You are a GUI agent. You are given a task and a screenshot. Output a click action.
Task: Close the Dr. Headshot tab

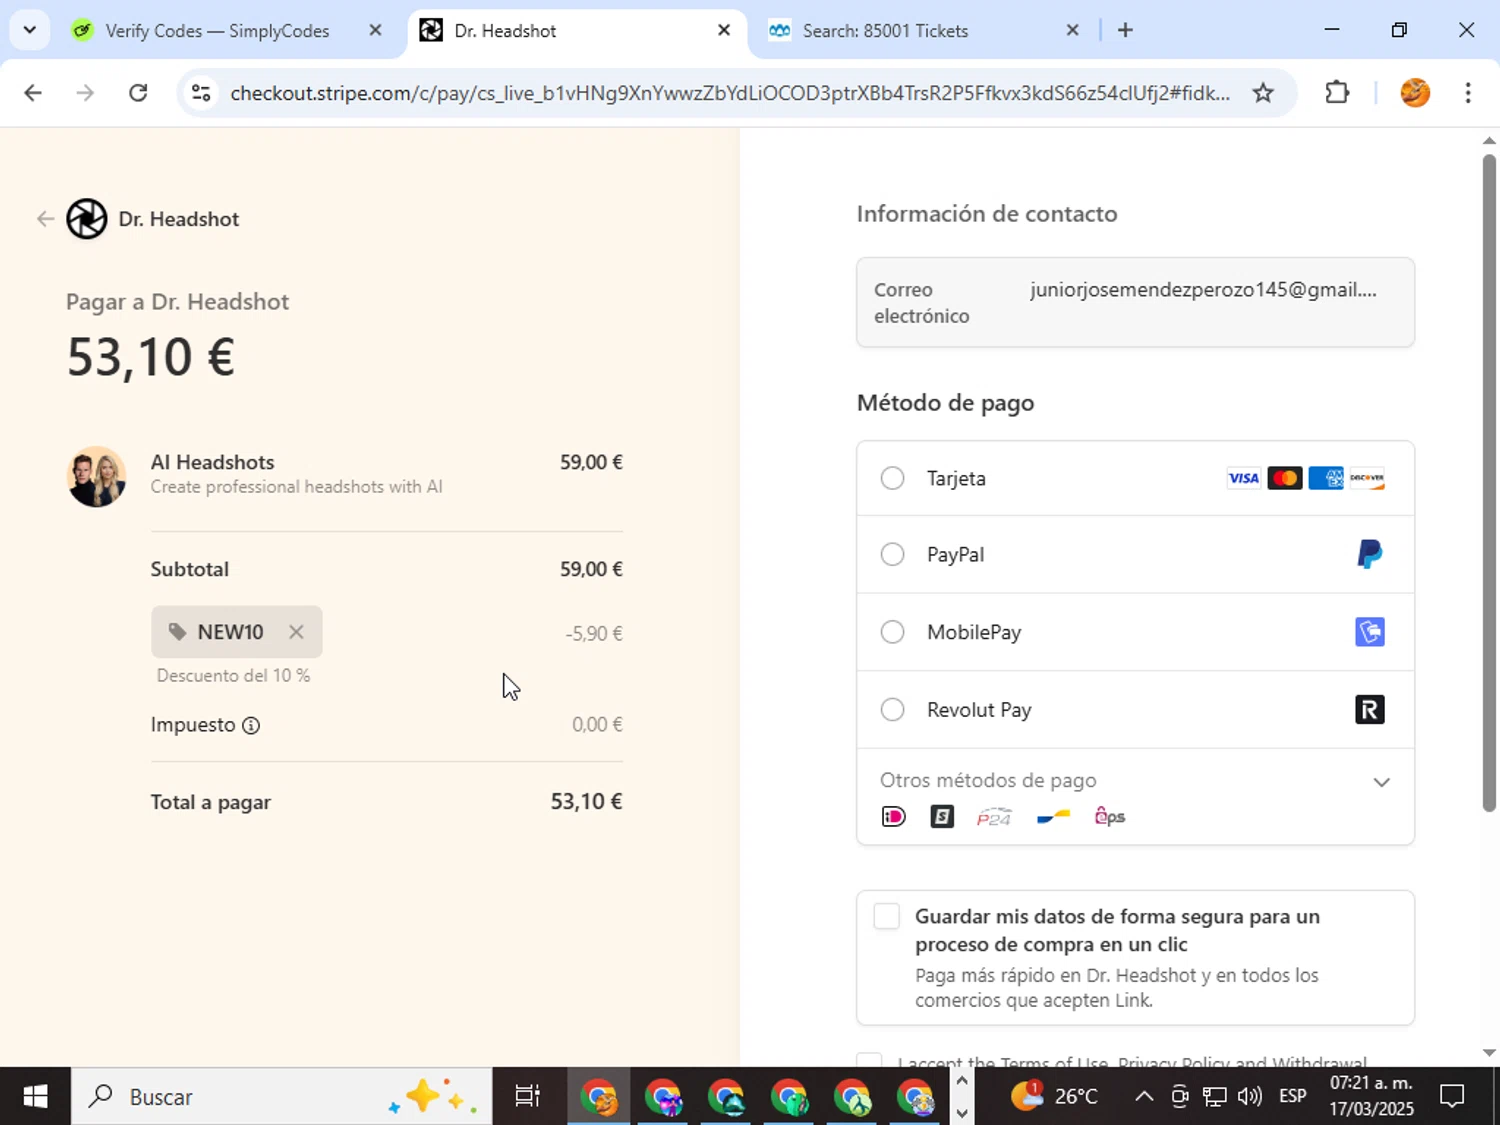pos(724,30)
